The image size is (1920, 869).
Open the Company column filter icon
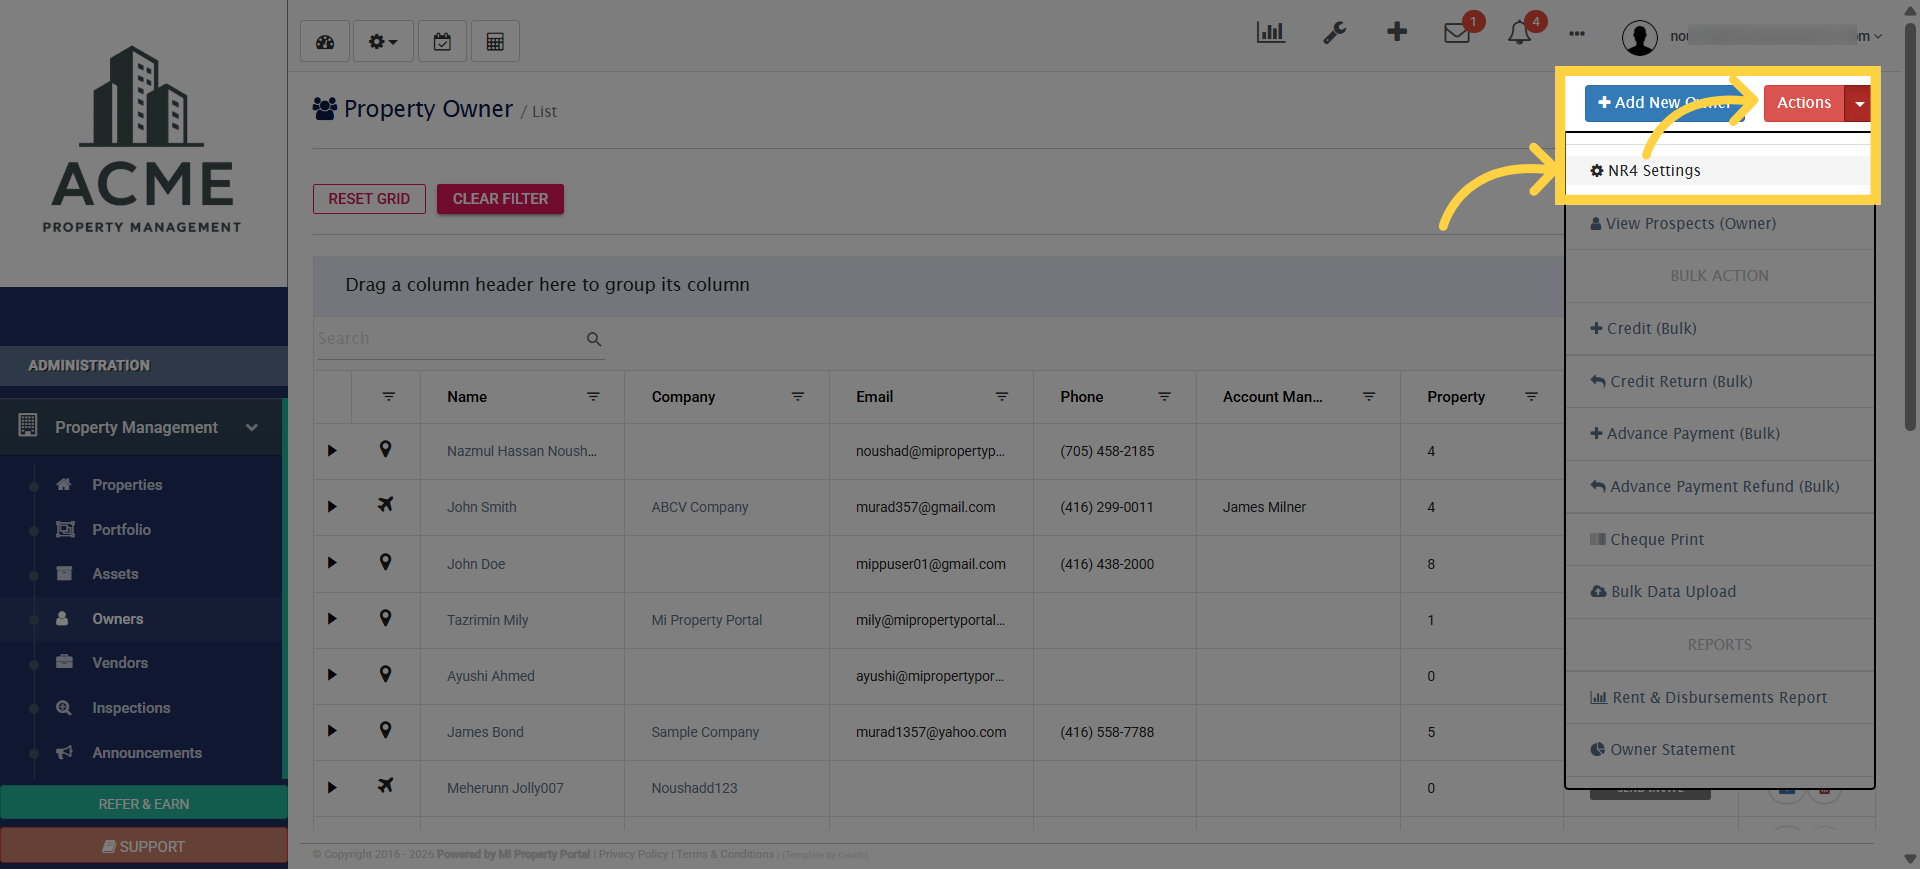point(798,397)
